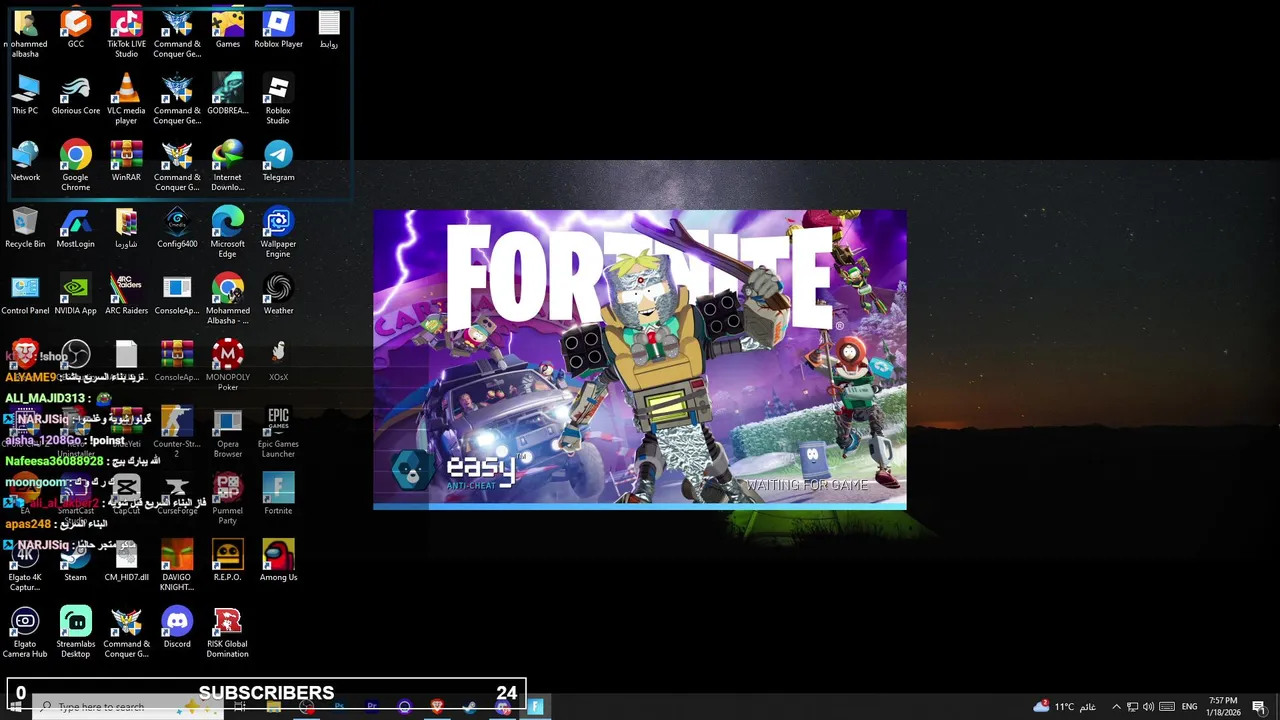1280x720 pixels.
Task: Open Roblox Studio shortcut
Action: pyautogui.click(x=278, y=100)
